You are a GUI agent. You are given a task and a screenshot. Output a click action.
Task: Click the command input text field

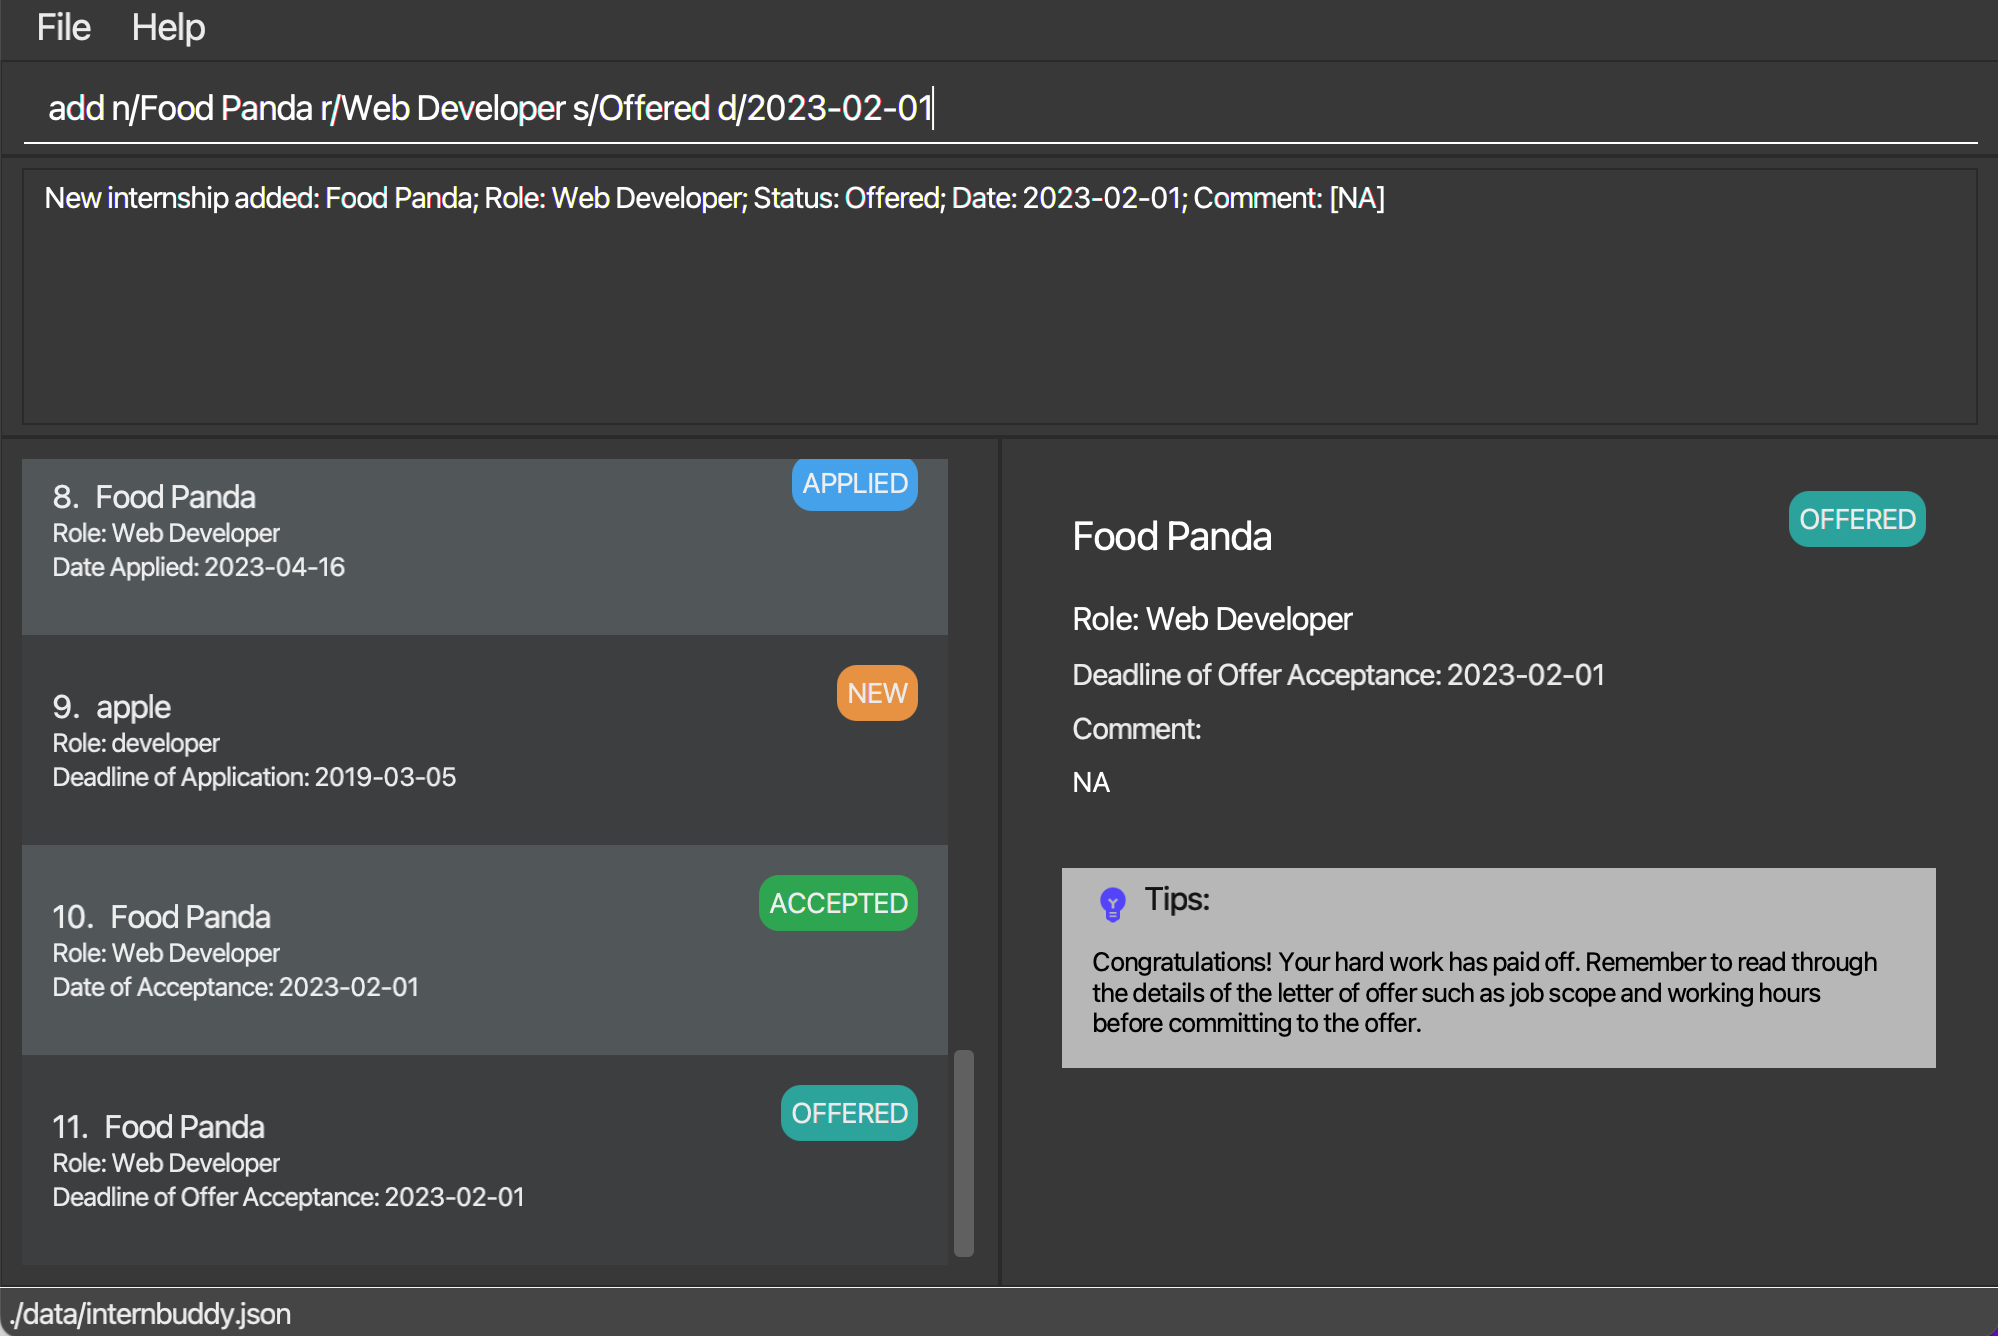coord(1000,108)
